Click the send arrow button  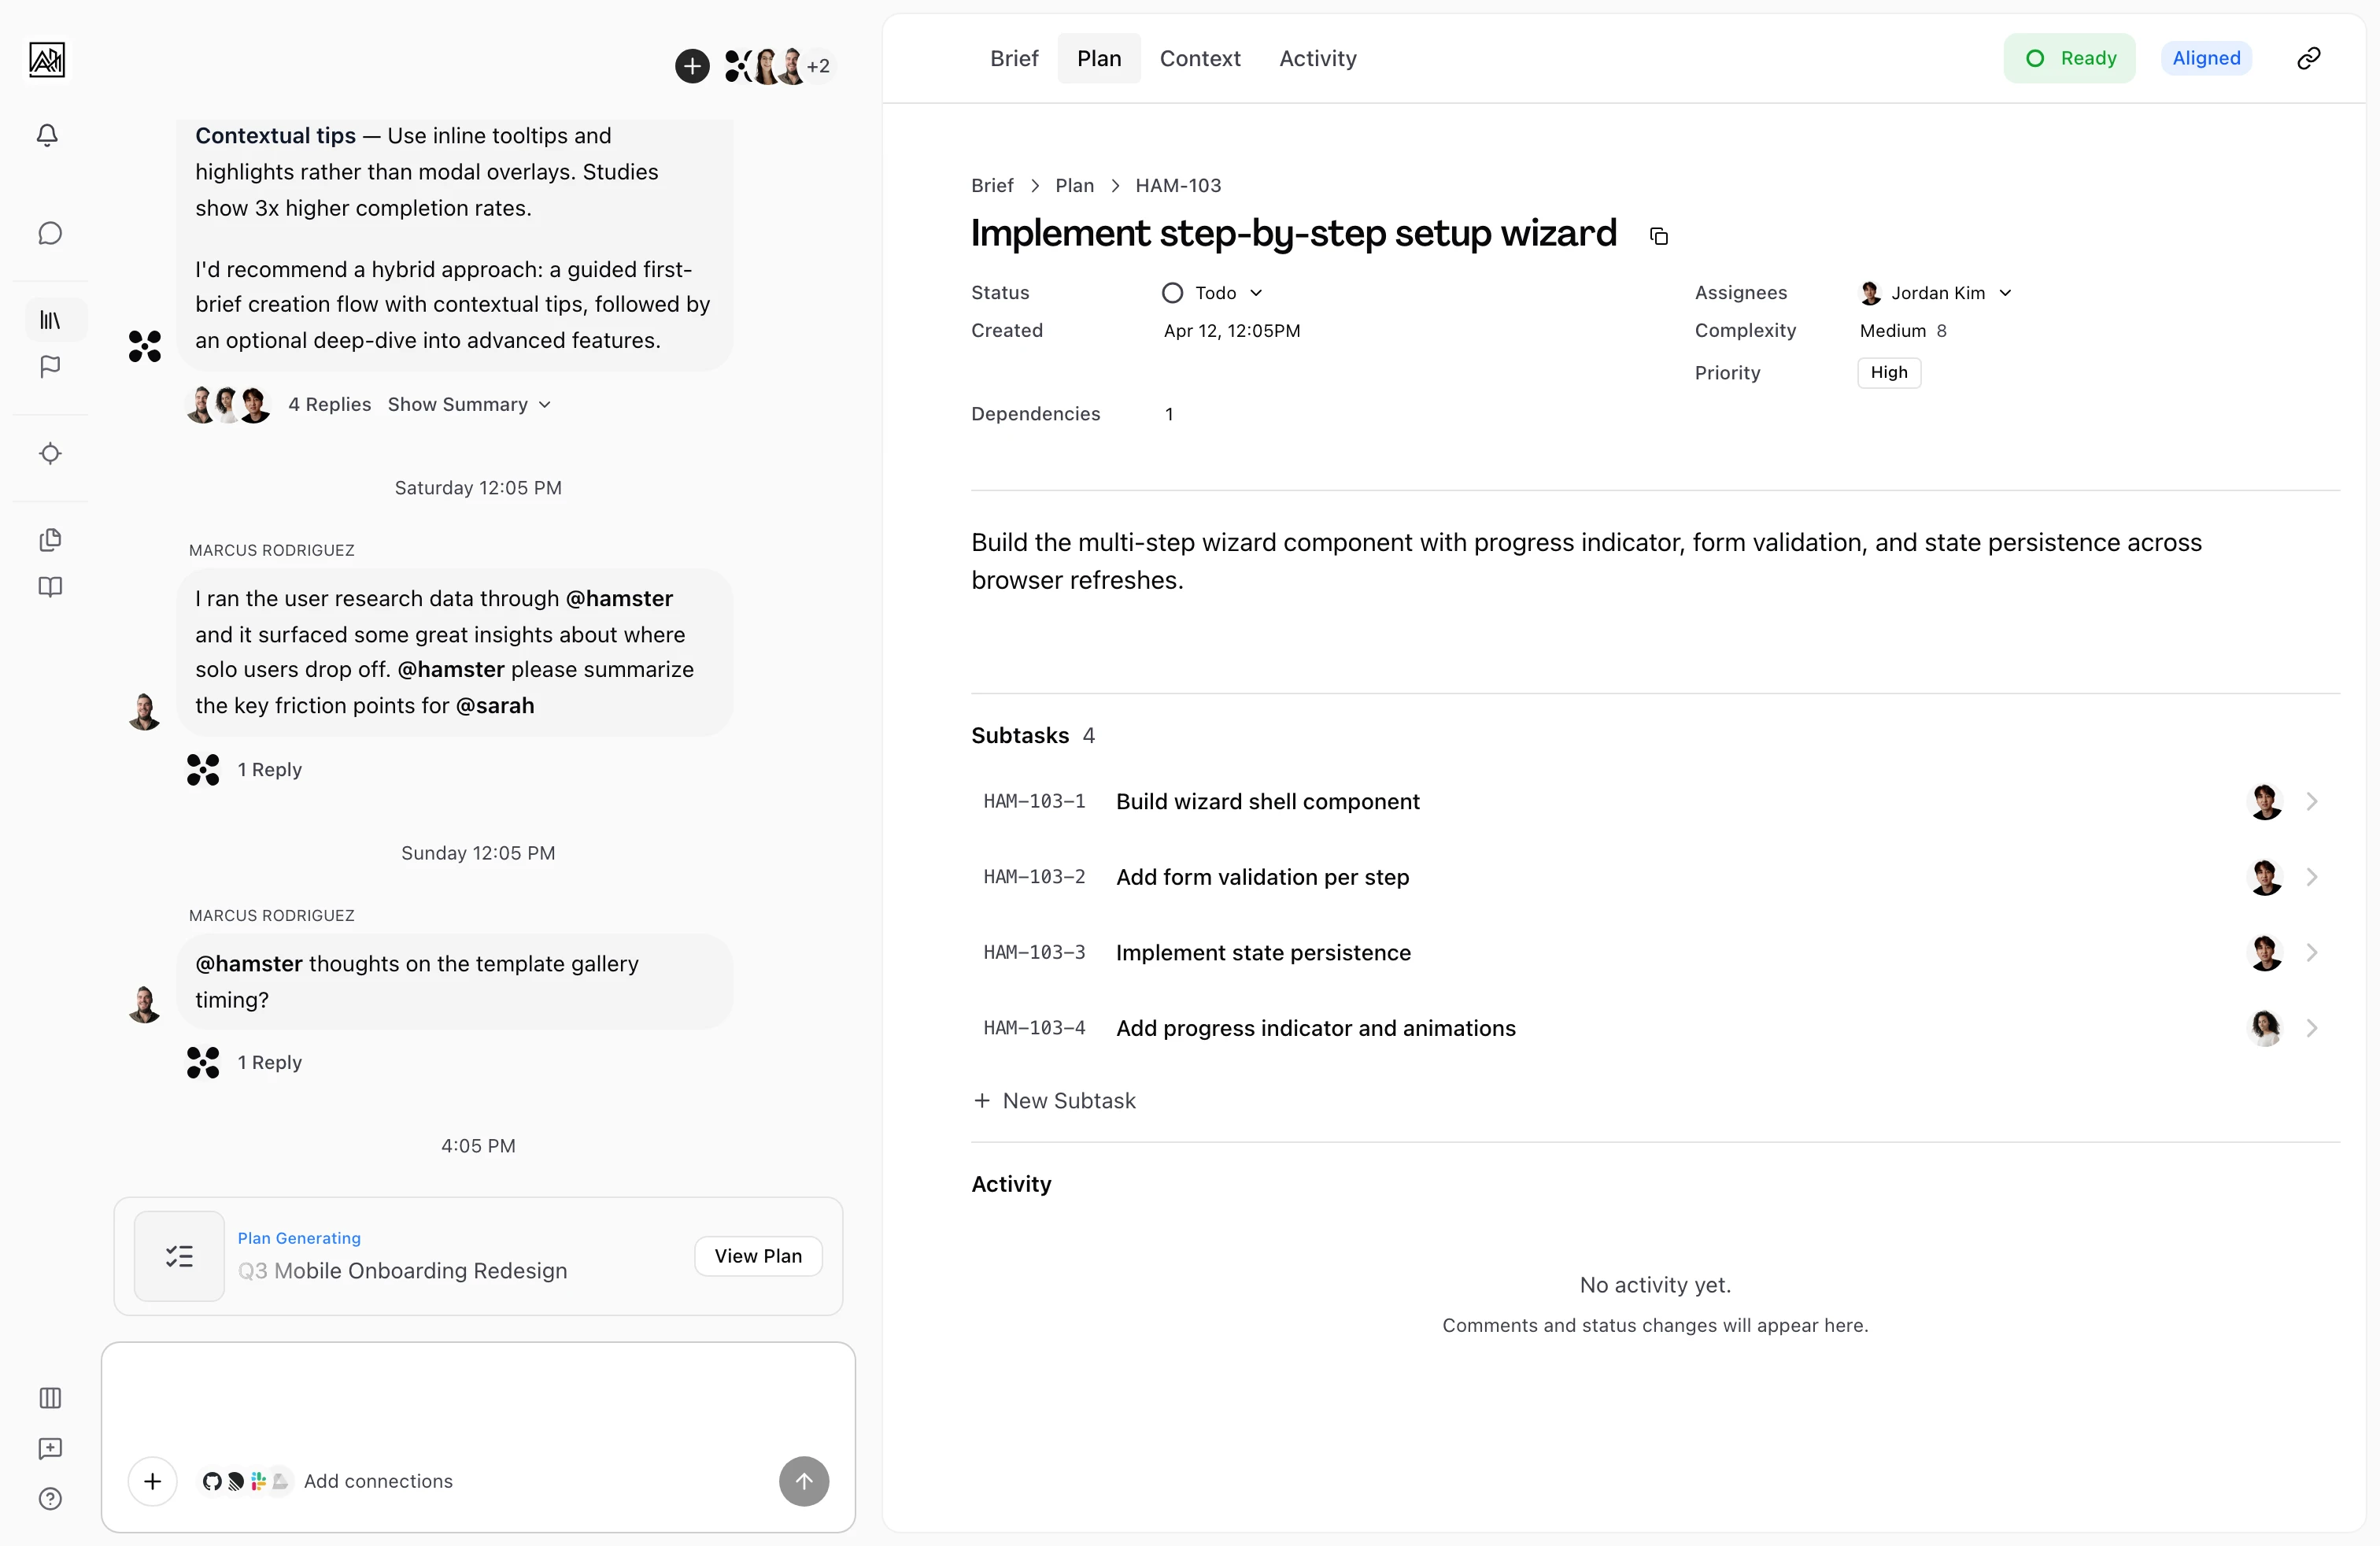(x=803, y=1480)
